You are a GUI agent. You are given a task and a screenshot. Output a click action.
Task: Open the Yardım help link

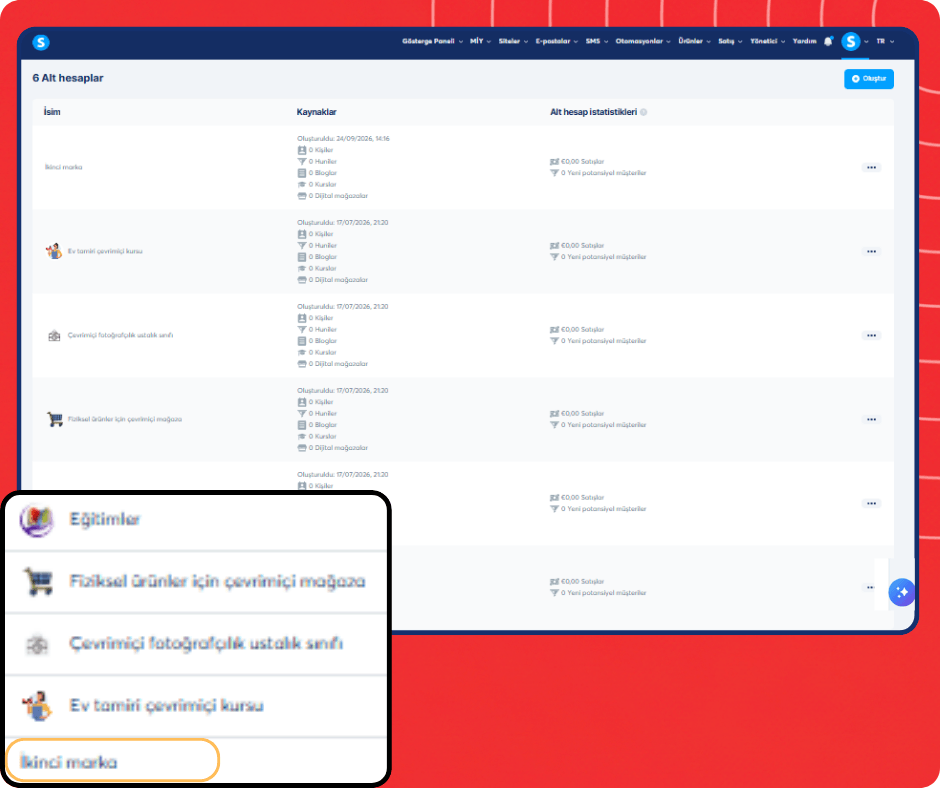pos(805,41)
